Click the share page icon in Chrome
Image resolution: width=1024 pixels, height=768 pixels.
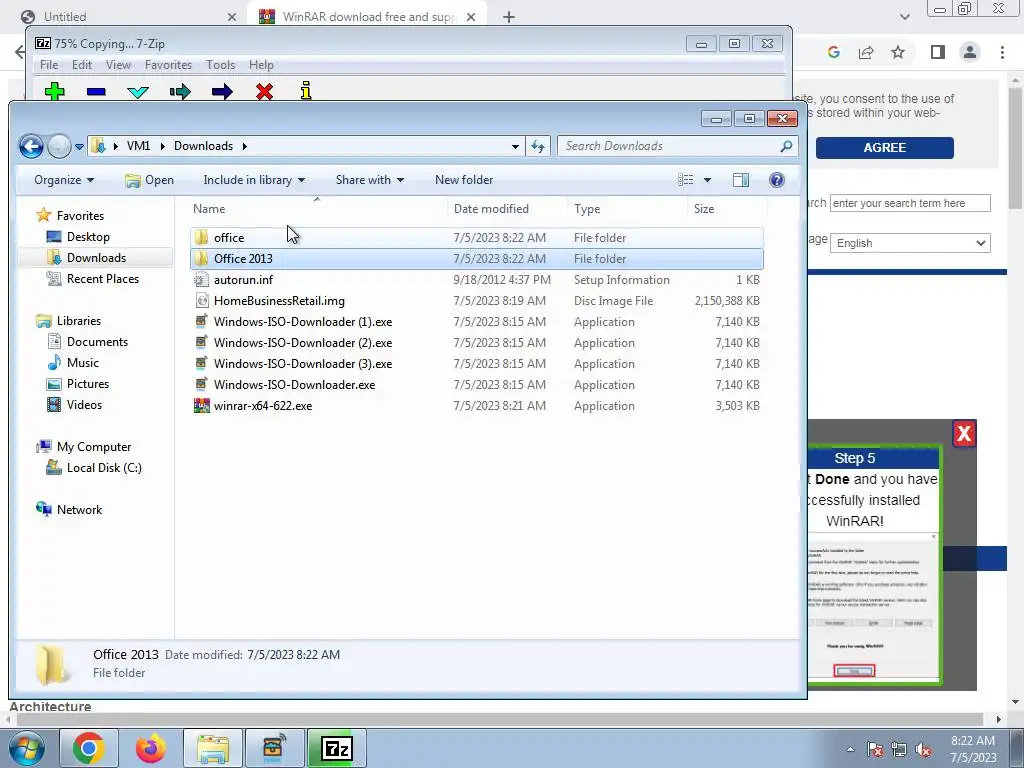pyautogui.click(x=866, y=52)
